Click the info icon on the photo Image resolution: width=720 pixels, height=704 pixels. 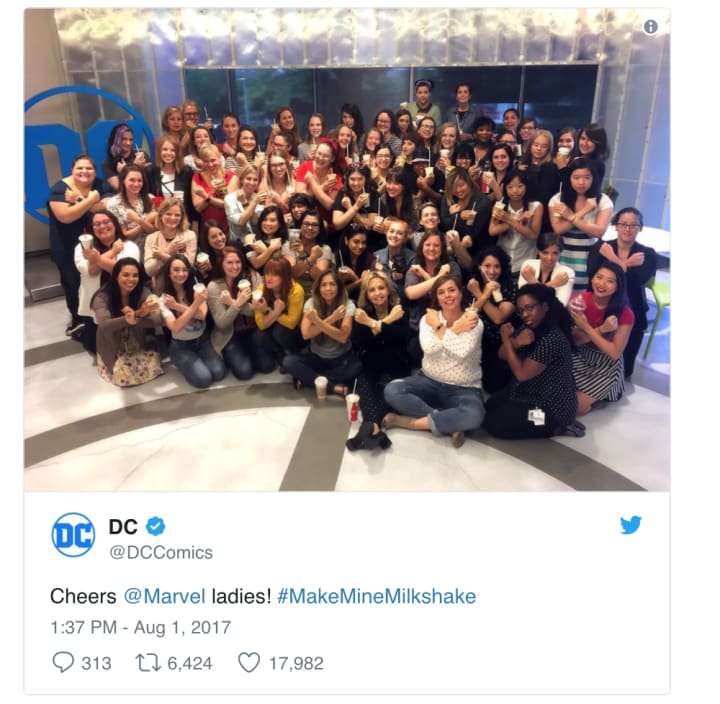click(650, 27)
